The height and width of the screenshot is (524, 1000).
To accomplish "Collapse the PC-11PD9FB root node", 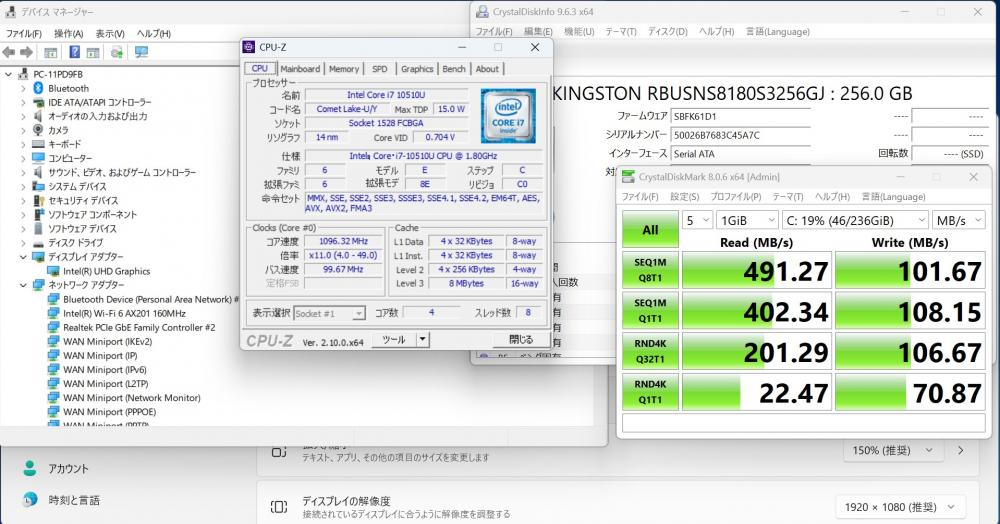I will pyautogui.click(x=8, y=74).
